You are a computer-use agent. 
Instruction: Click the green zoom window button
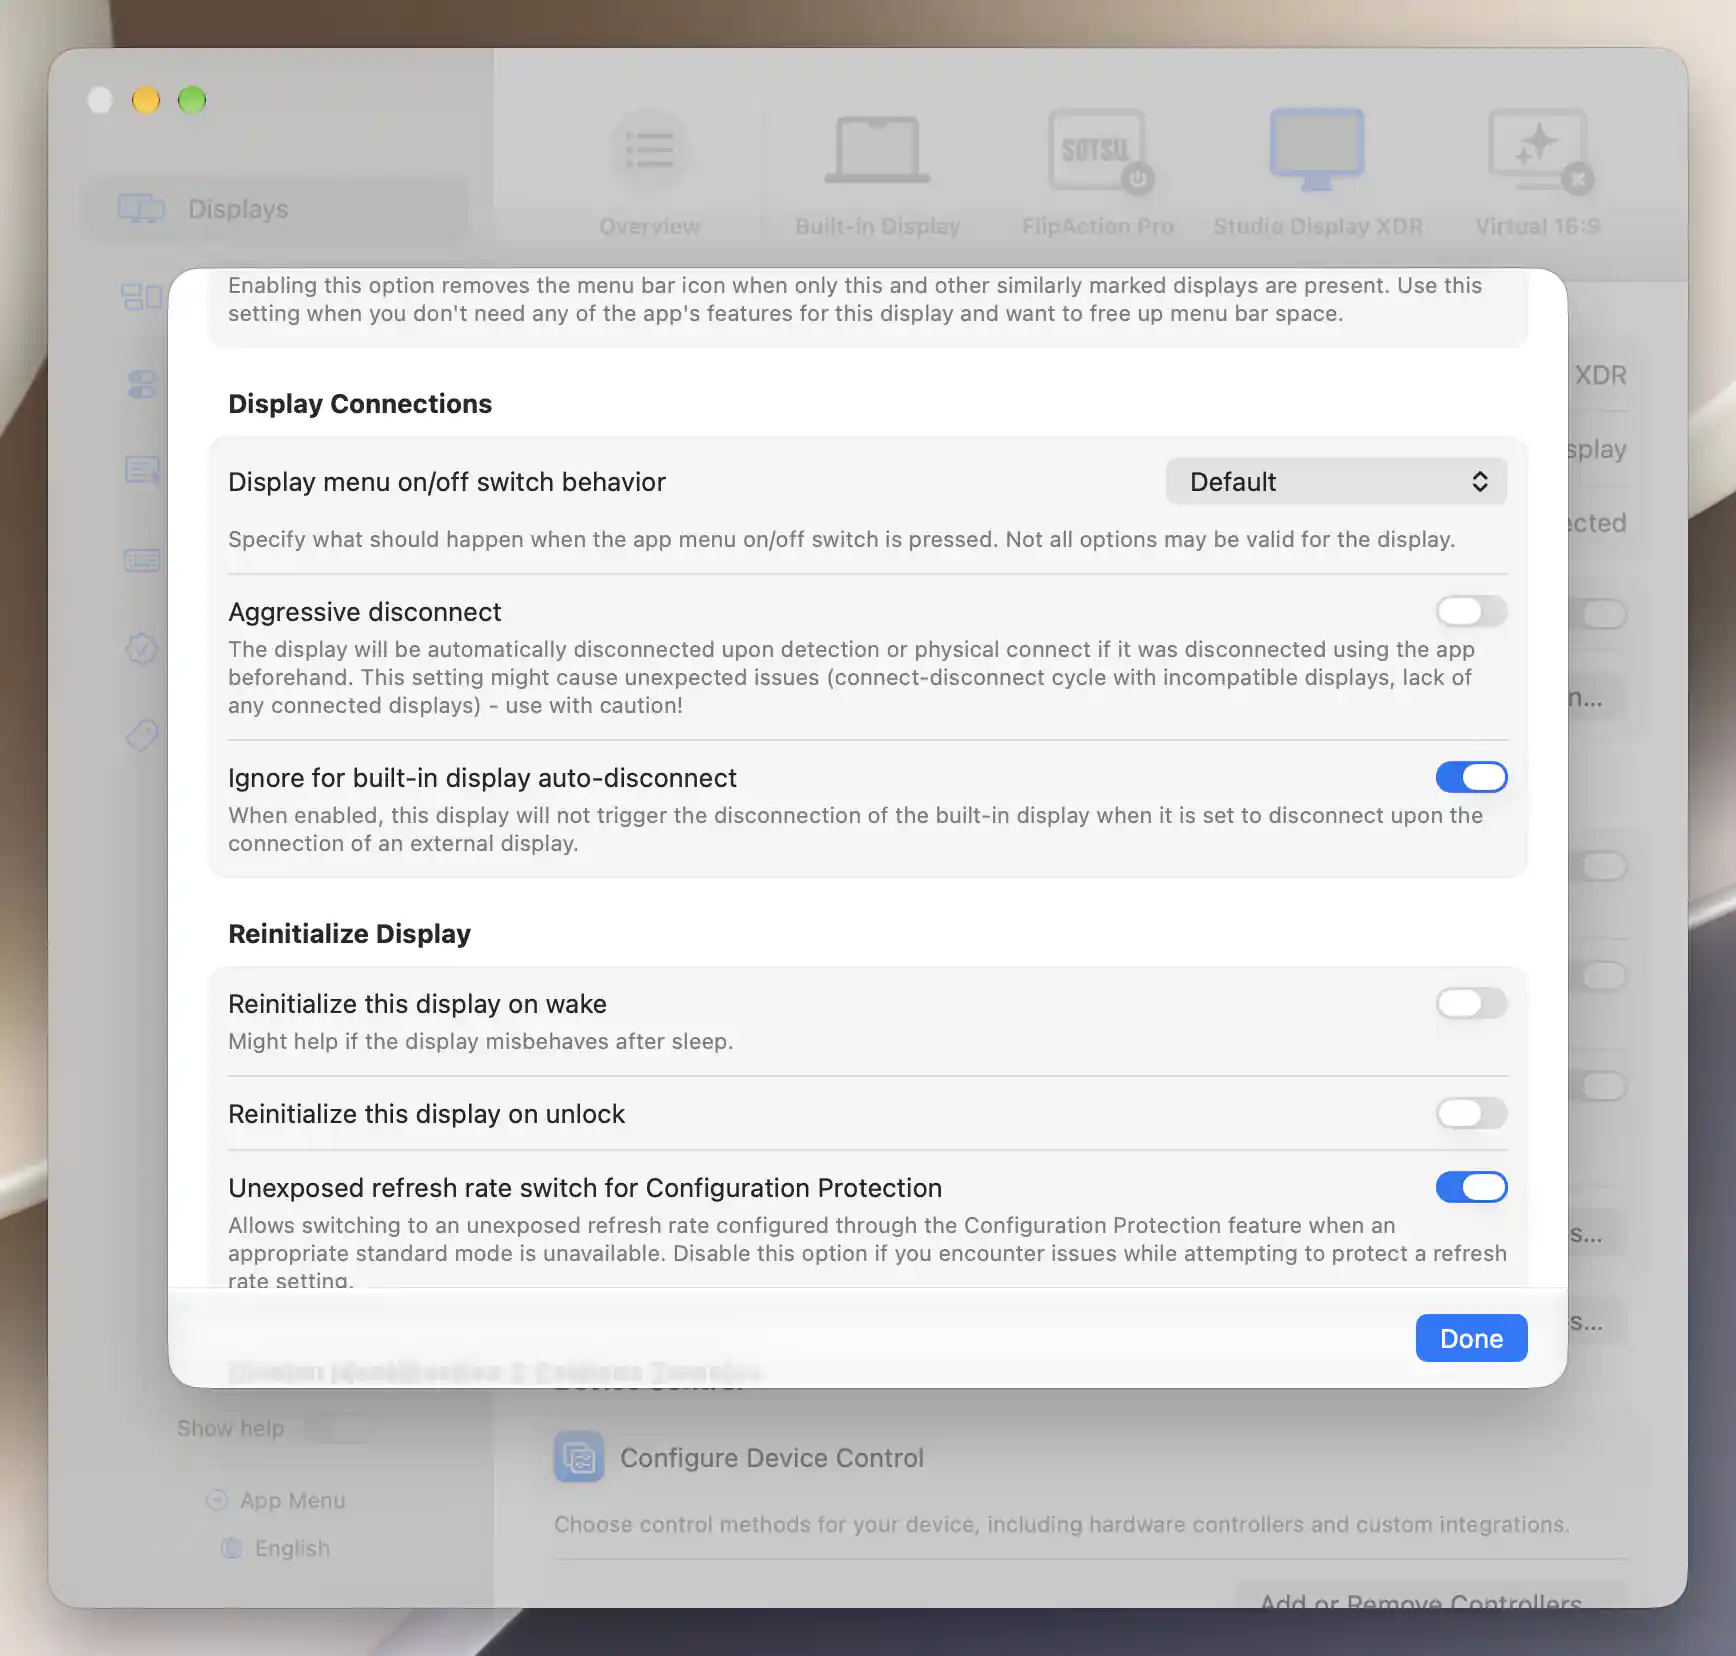click(x=192, y=100)
